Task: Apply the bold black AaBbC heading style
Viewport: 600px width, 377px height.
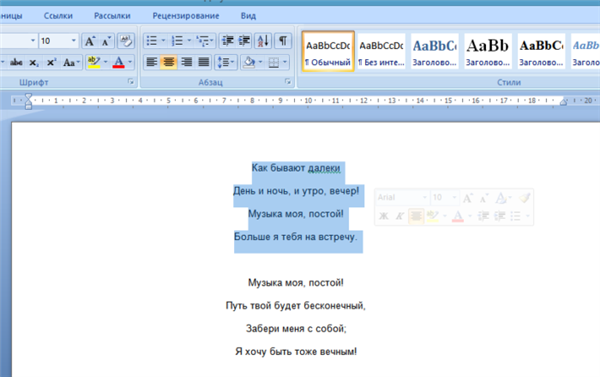Action: (x=541, y=52)
